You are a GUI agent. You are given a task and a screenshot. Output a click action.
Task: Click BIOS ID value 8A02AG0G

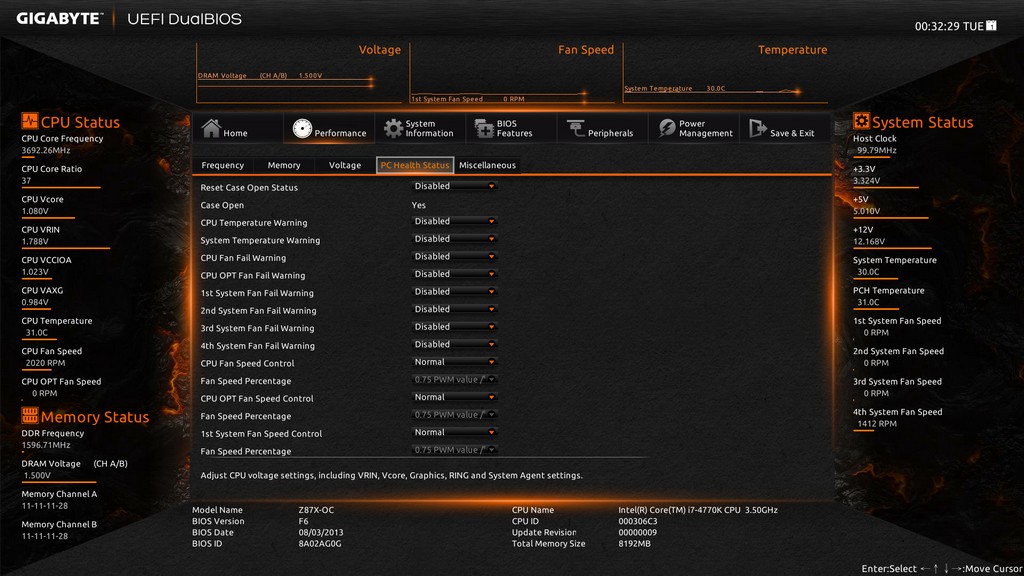320,543
